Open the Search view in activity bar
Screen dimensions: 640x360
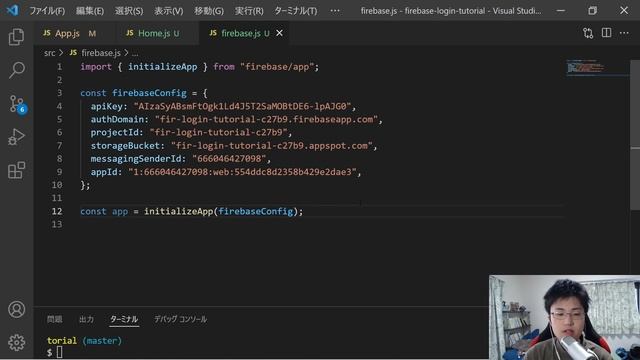click(16, 70)
